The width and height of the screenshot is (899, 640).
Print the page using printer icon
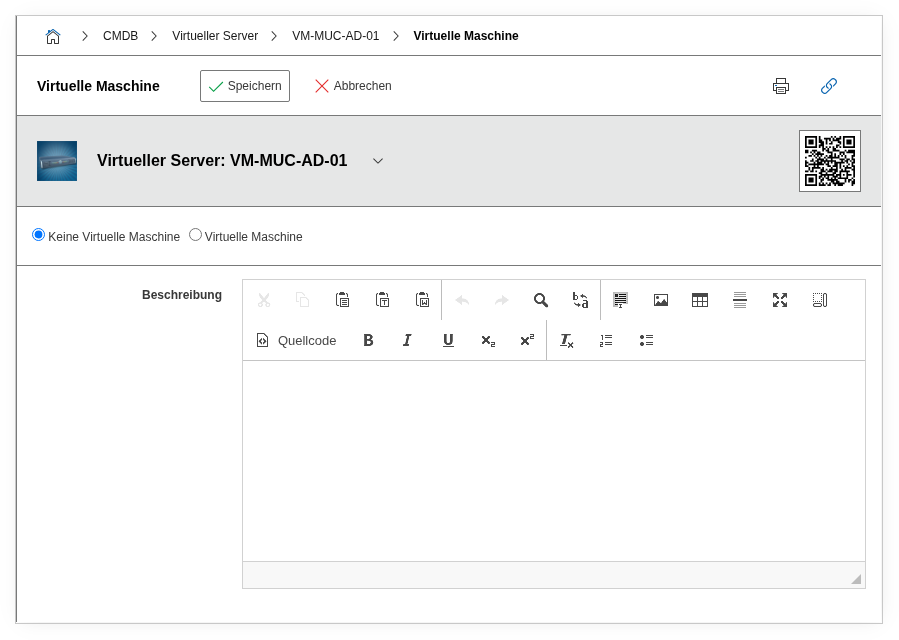781,86
